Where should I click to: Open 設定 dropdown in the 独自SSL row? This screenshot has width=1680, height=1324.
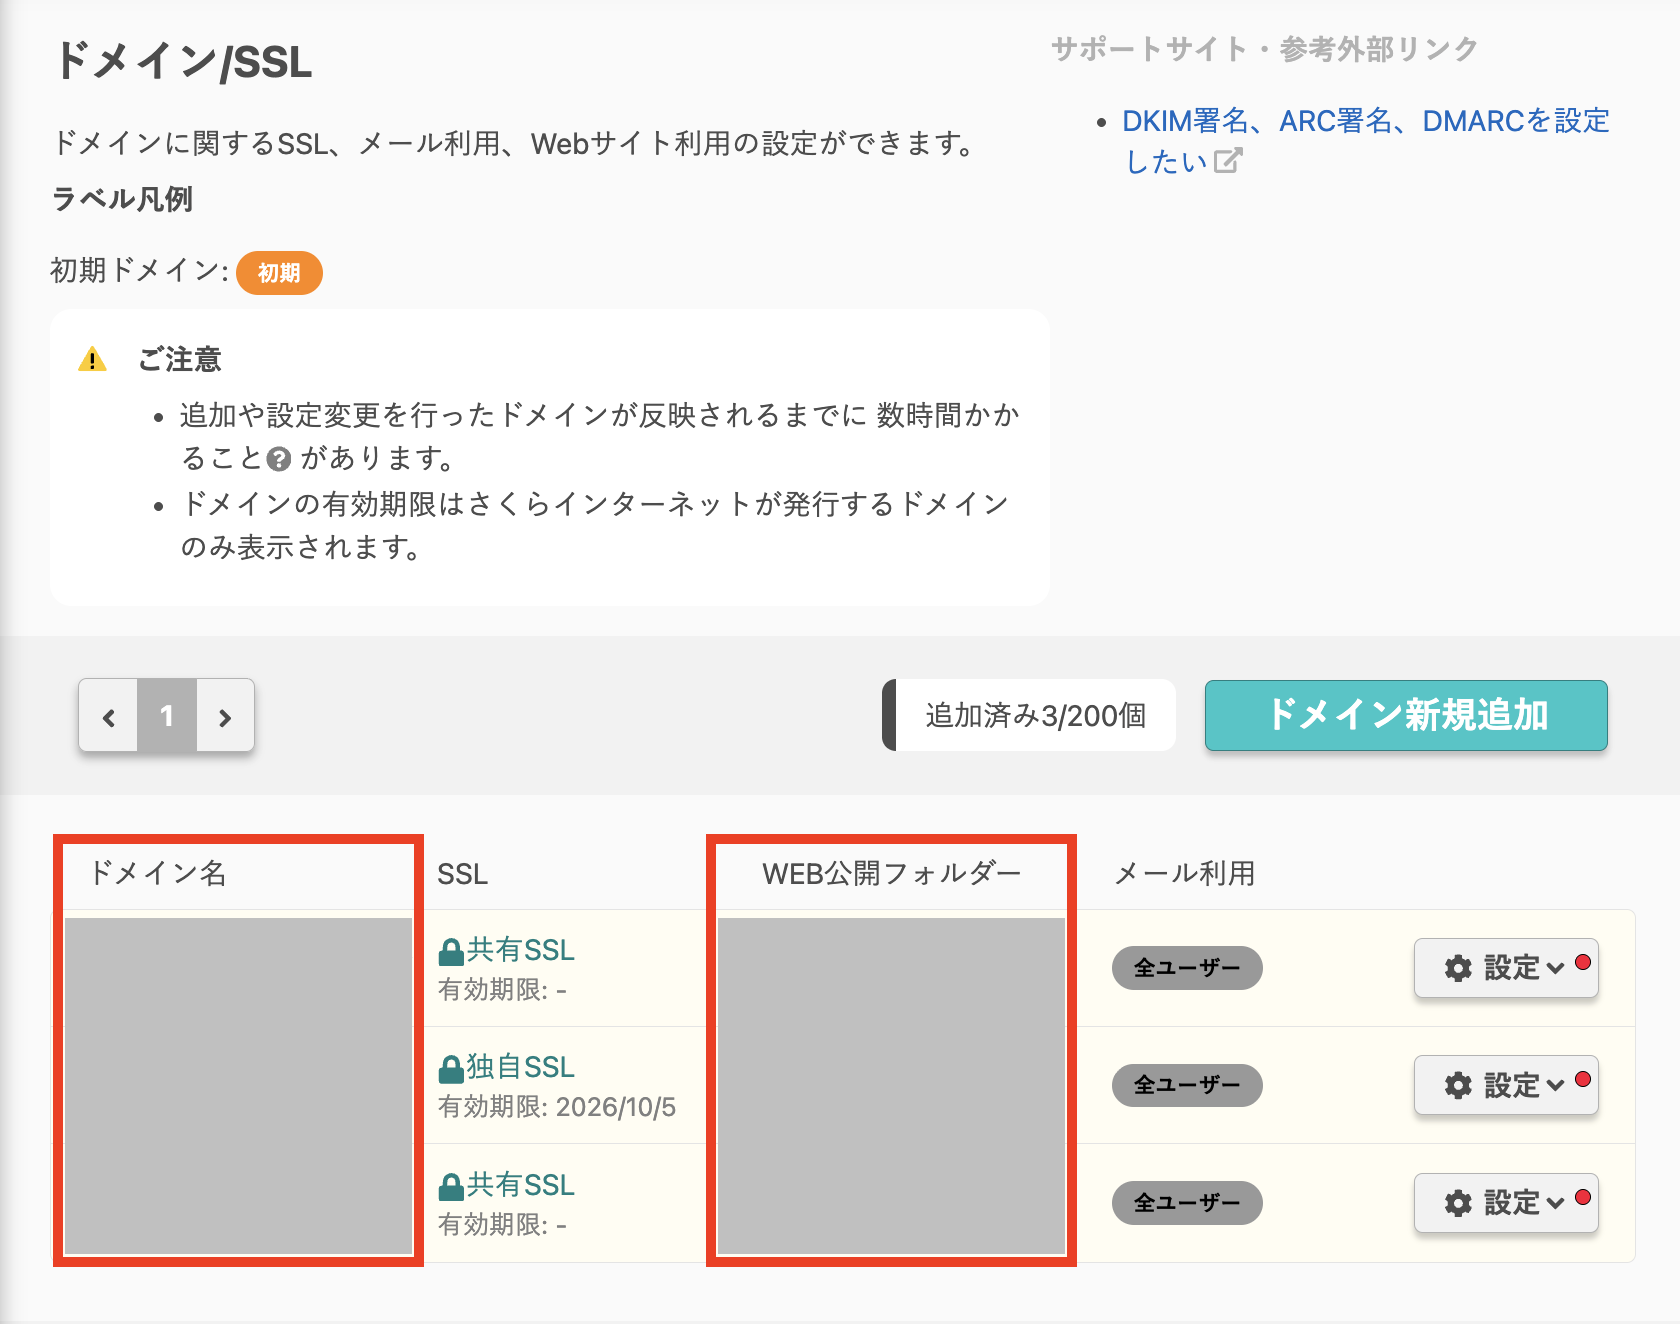coord(1506,1085)
